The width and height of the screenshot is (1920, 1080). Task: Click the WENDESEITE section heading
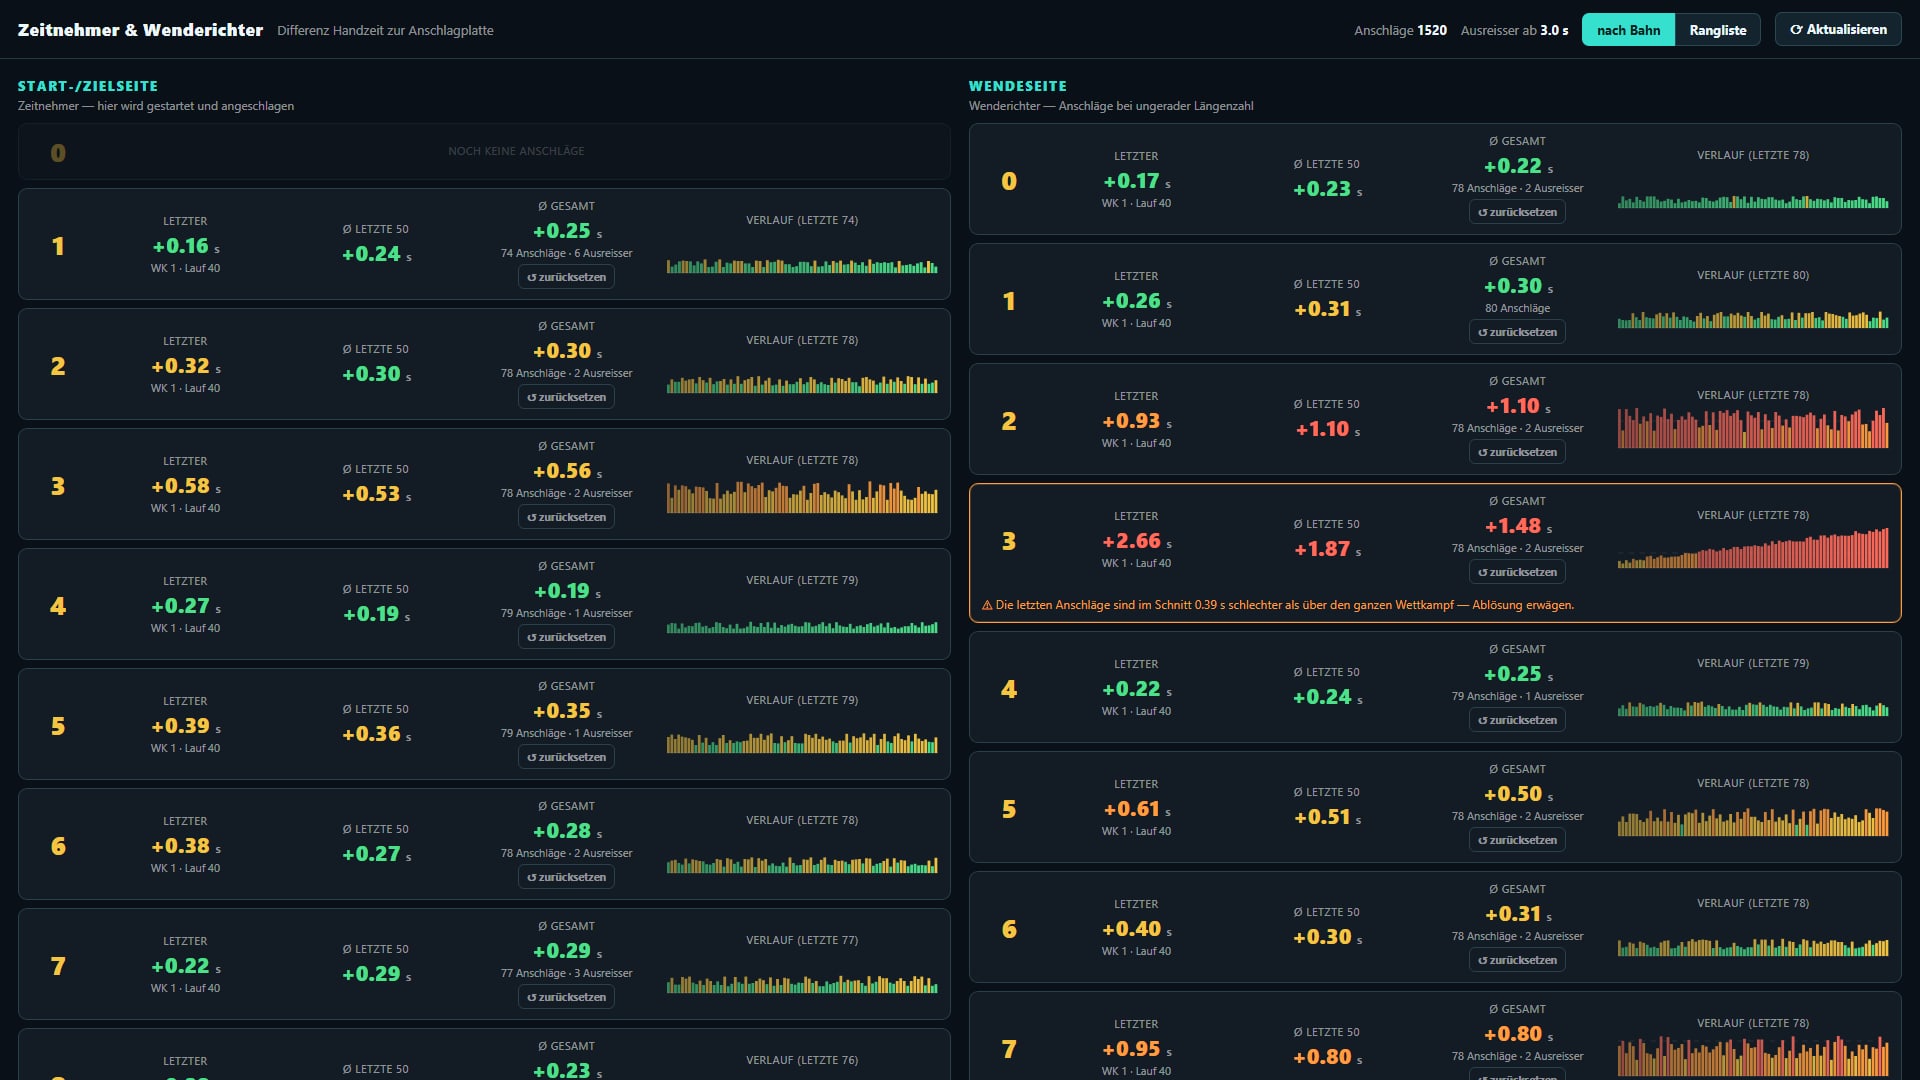tap(1018, 86)
